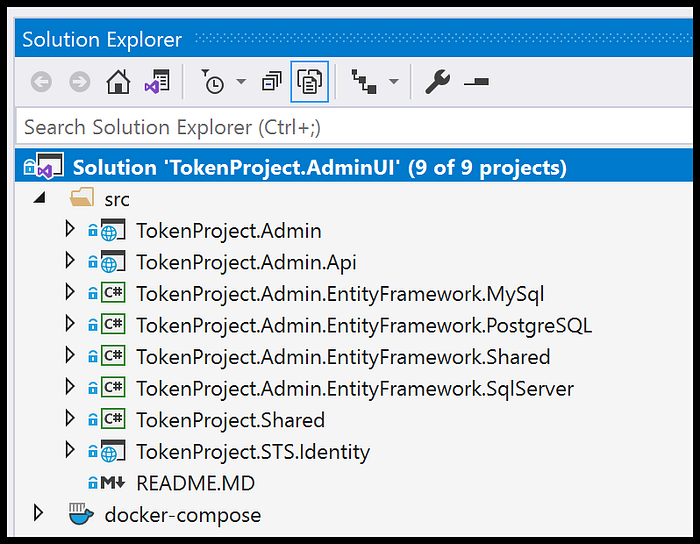Viewport: 700px width, 544px height.
Task: Expand TokenProject.Admin project
Action: click(x=70, y=229)
